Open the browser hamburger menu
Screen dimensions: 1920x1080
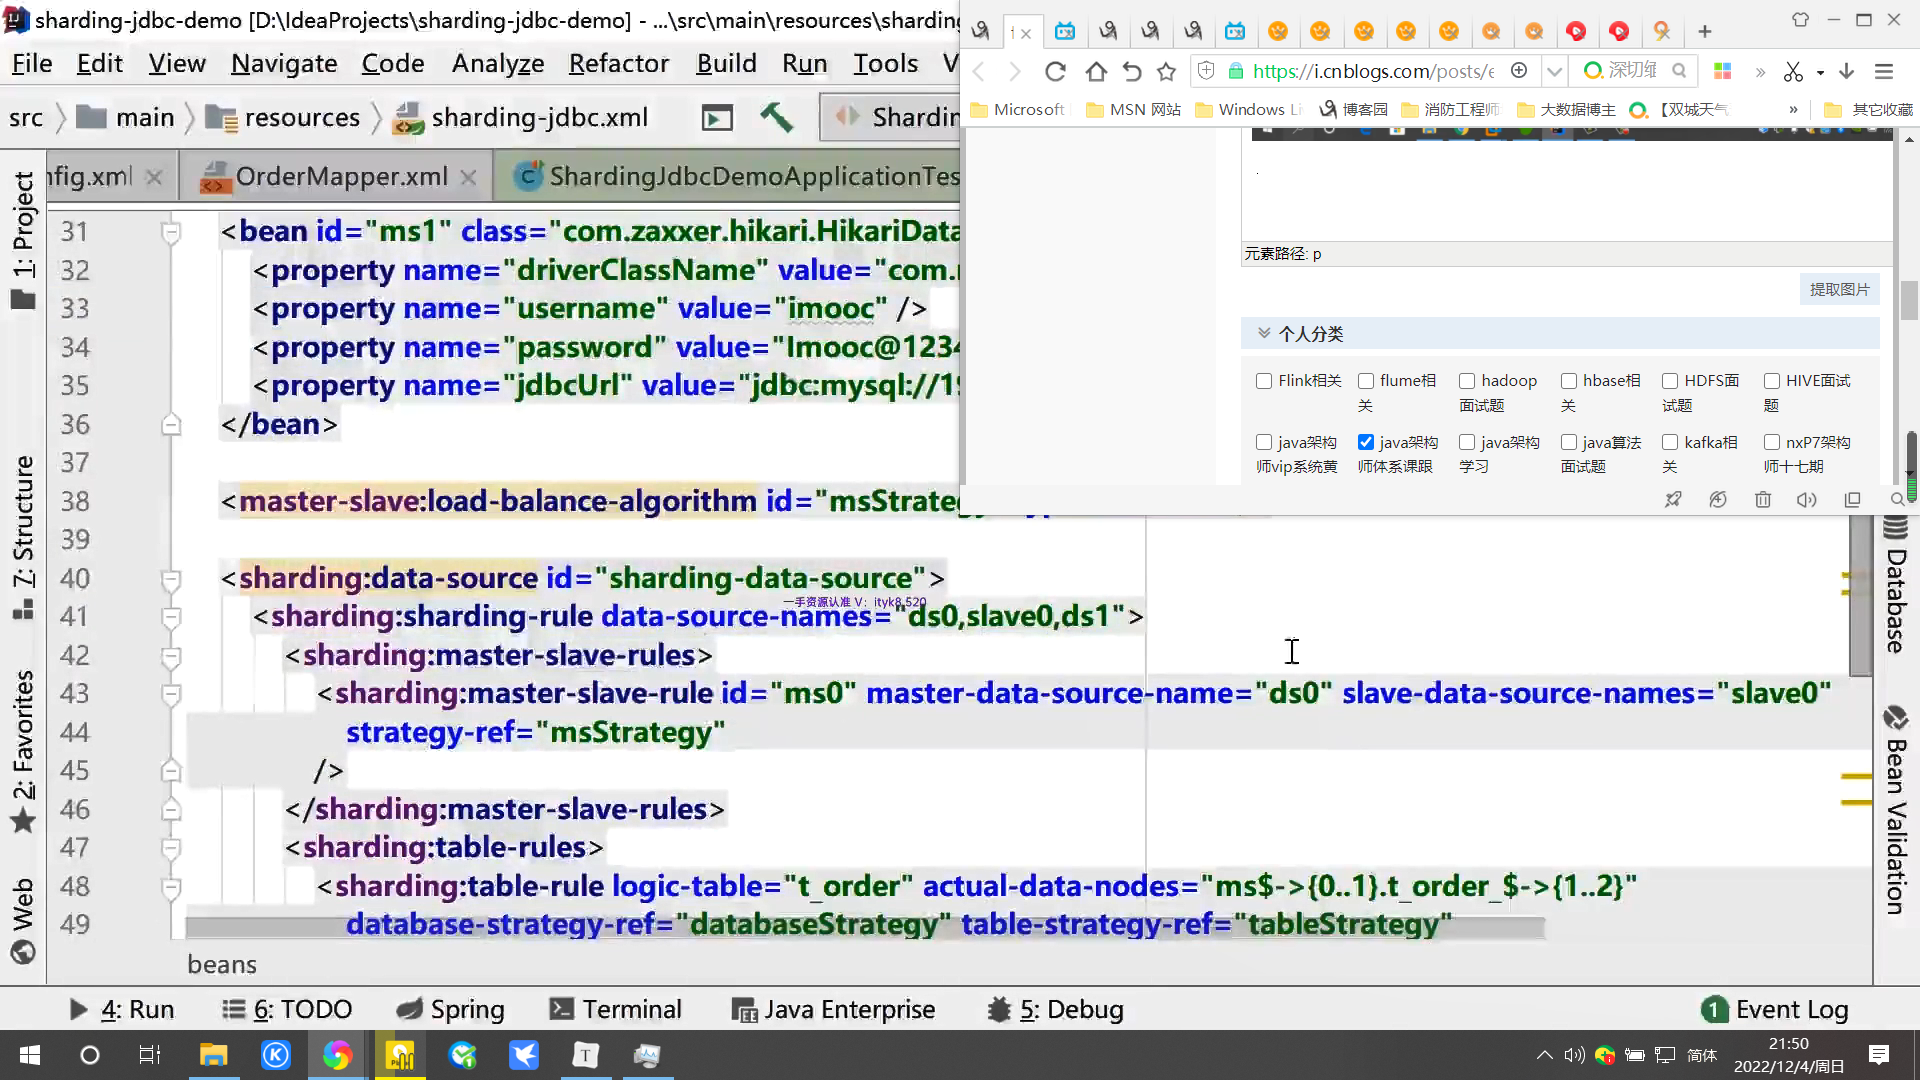[x=1884, y=71]
